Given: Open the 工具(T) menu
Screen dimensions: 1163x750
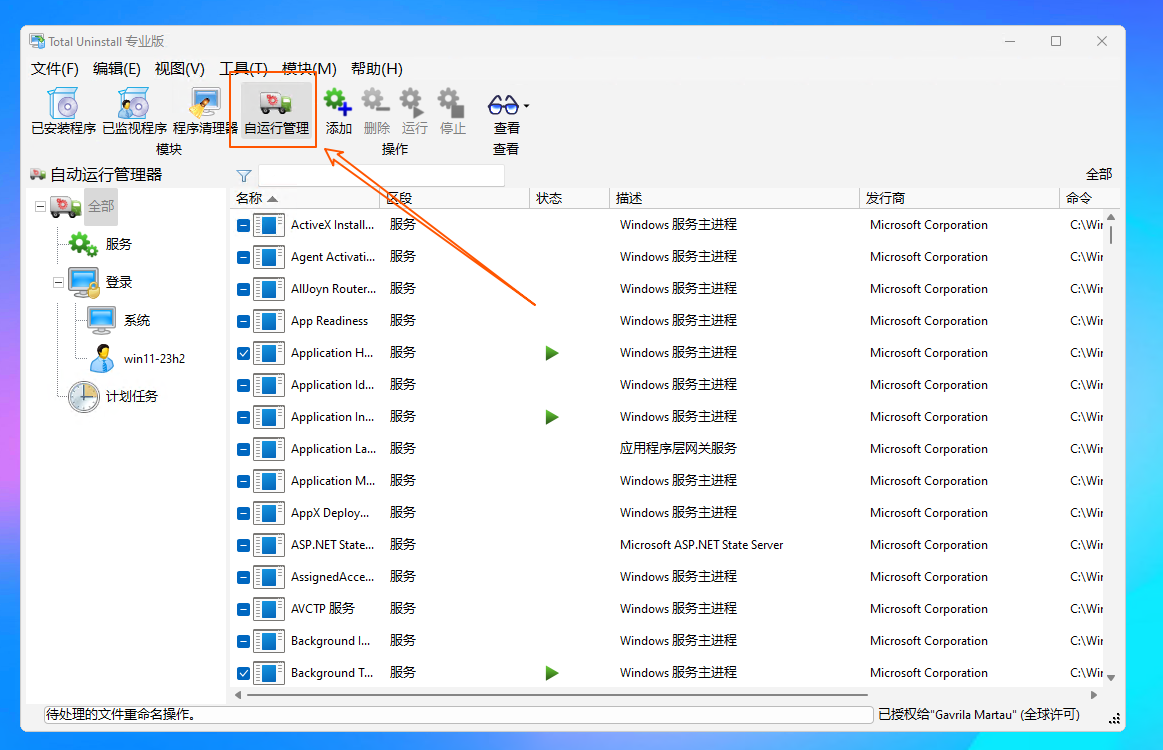Looking at the screenshot, I should pos(243,69).
